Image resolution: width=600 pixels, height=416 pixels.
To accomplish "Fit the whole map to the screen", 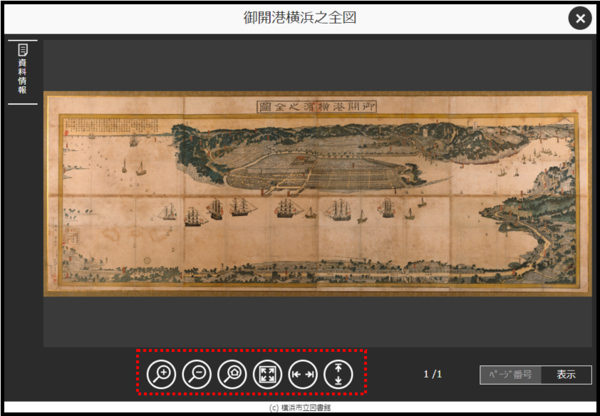I will (x=267, y=375).
